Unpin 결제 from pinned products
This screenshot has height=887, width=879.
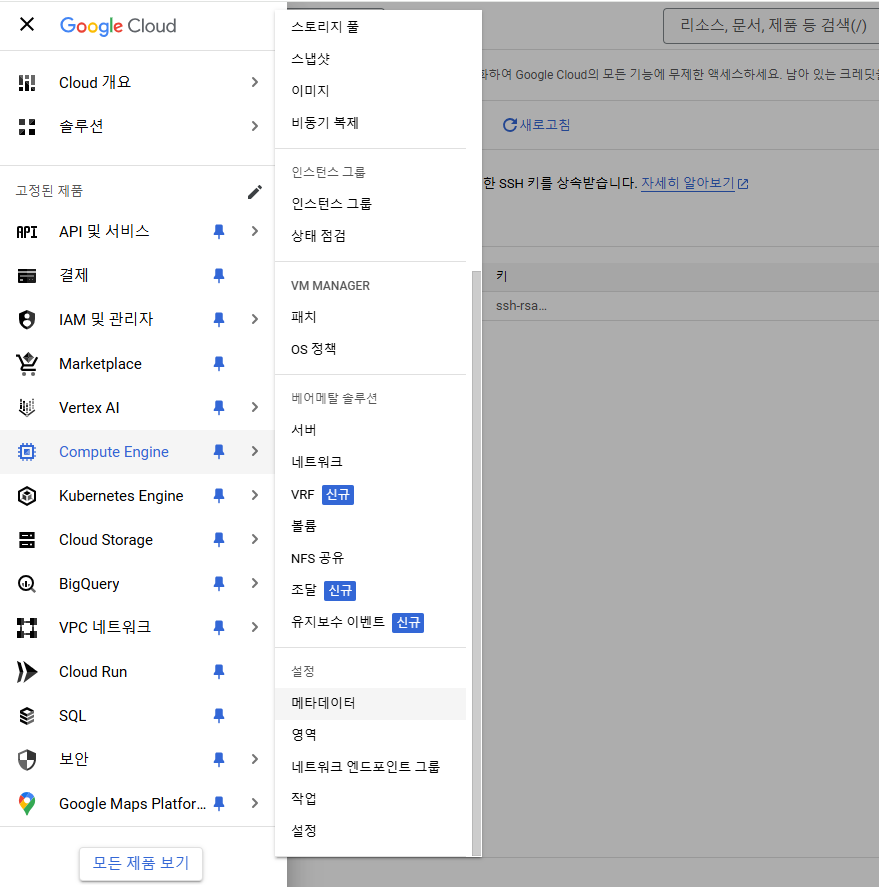[219, 275]
